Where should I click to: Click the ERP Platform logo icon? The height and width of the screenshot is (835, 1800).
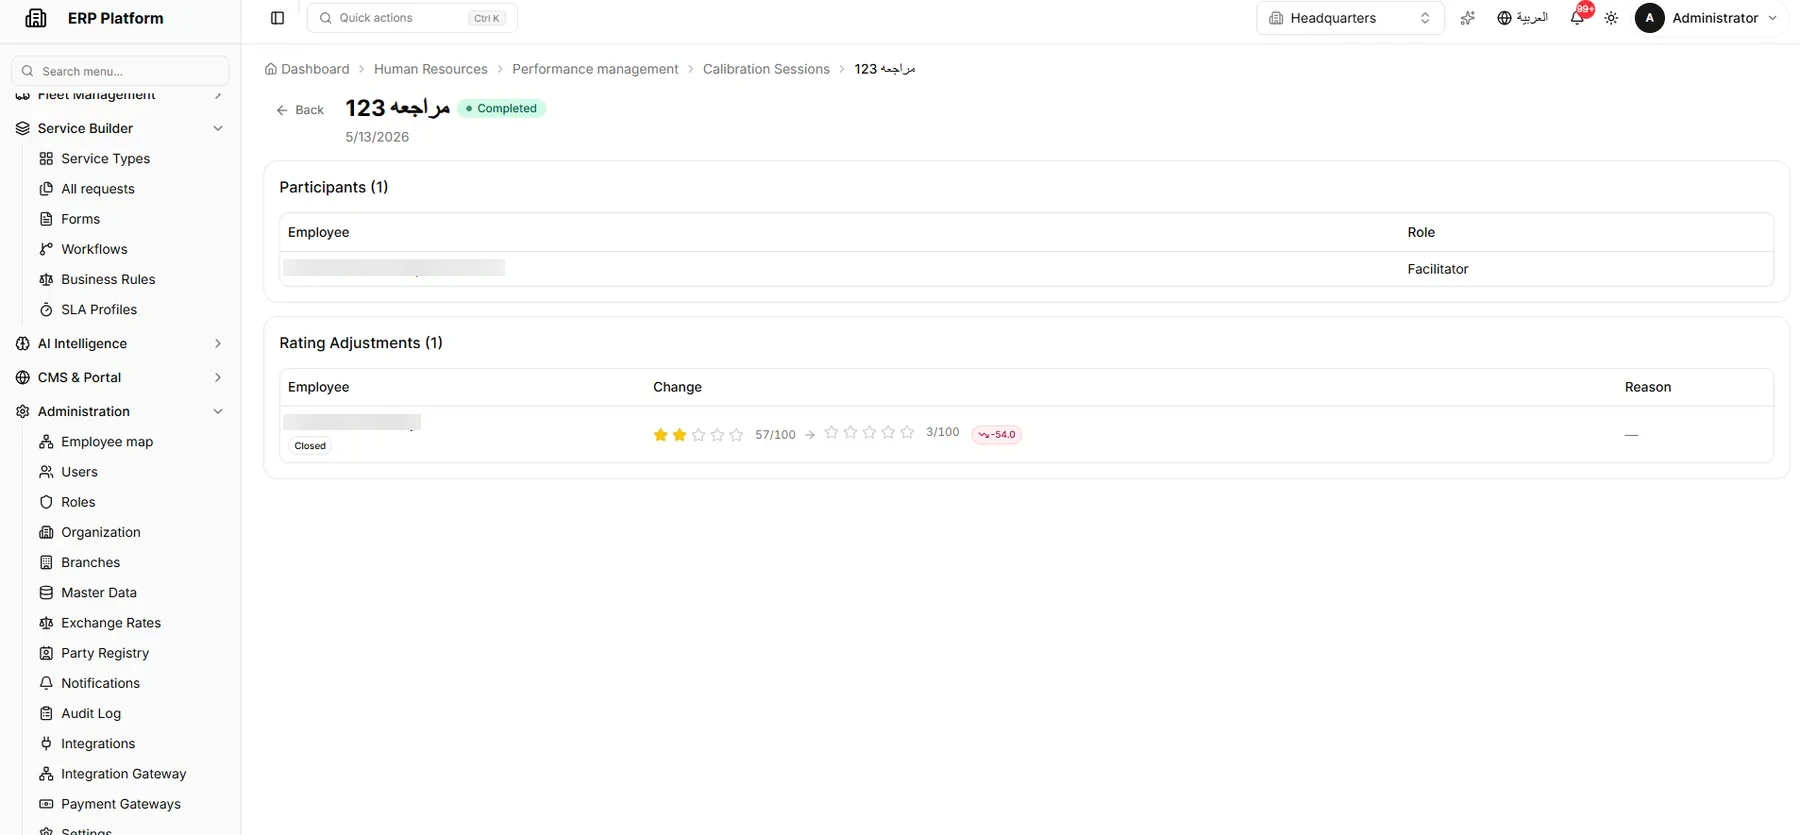(x=36, y=18)
